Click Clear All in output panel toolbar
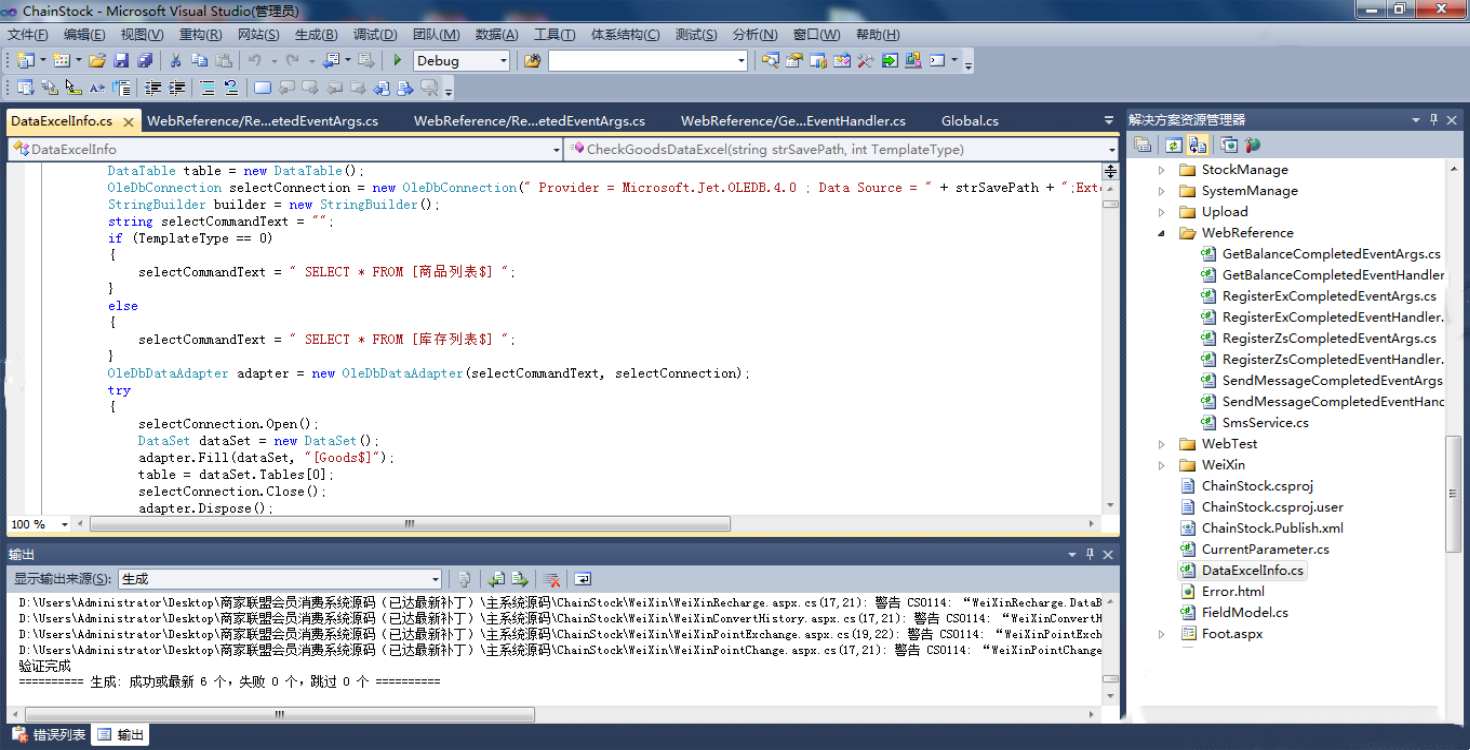 coord(551,579)
